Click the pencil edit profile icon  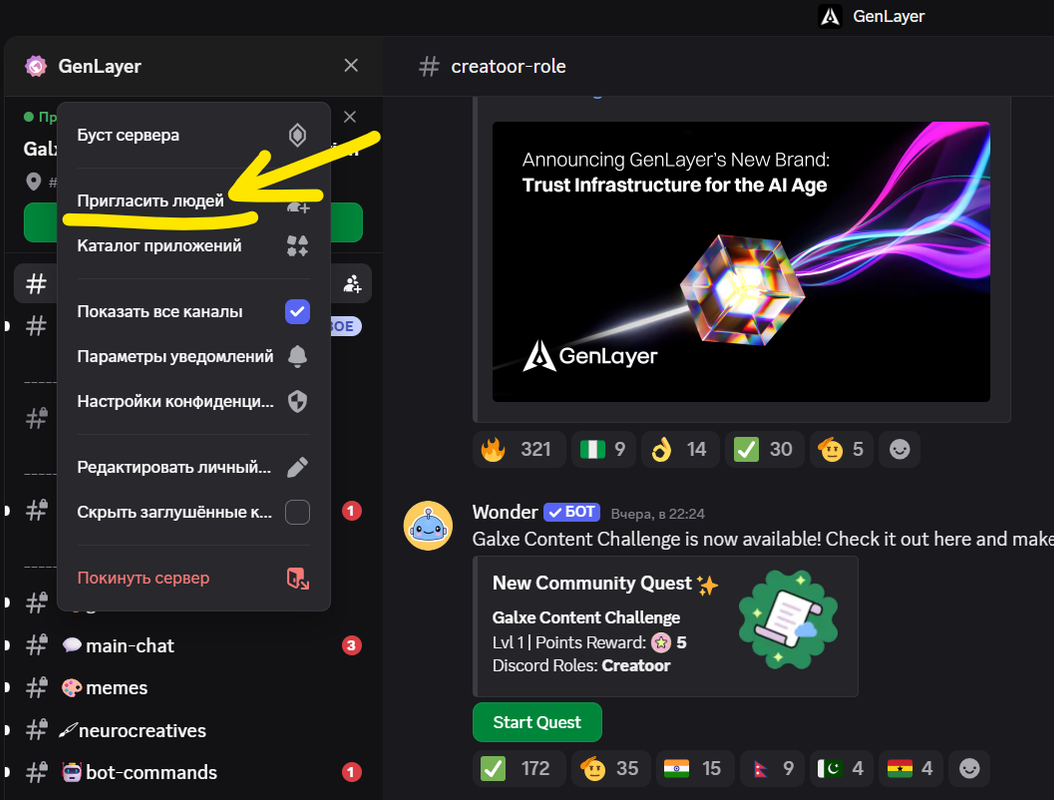tap(297, 467)
